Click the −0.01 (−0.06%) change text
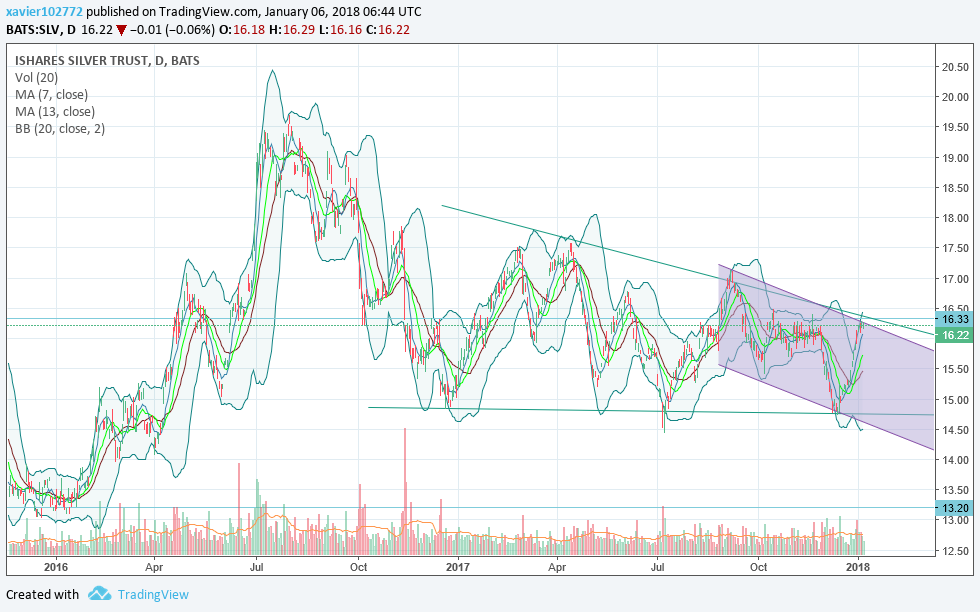Image resolution: width=980 pixels, height=612 pixels. (173, 29)
